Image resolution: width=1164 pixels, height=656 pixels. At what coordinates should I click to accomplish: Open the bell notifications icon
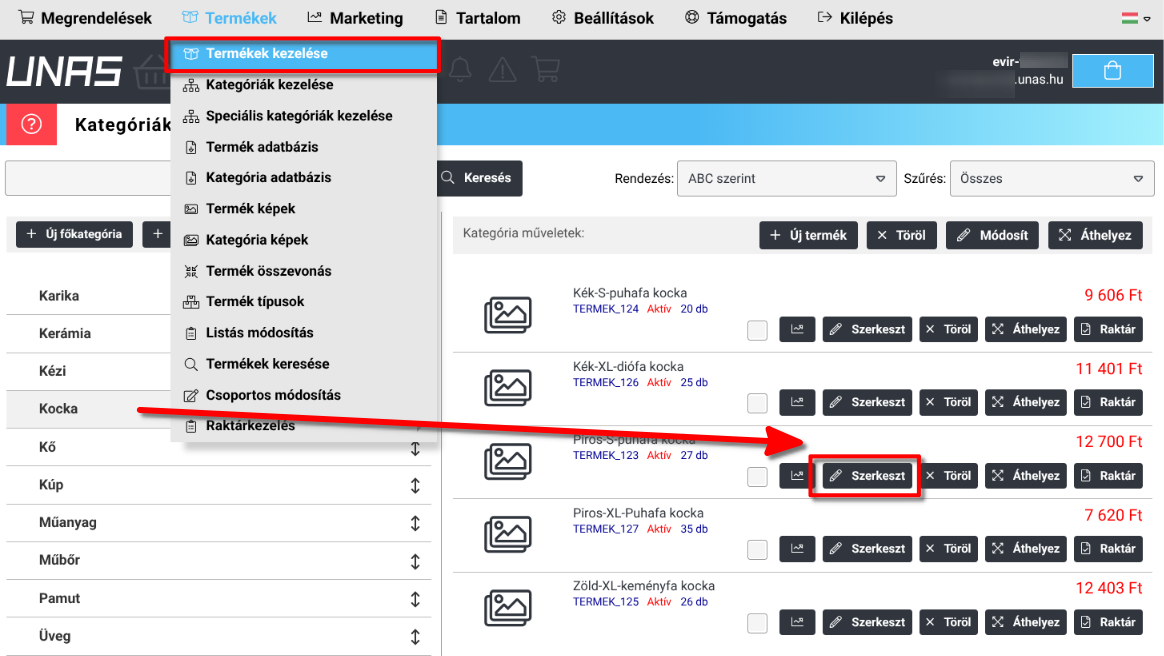click(x=460, y=70)
